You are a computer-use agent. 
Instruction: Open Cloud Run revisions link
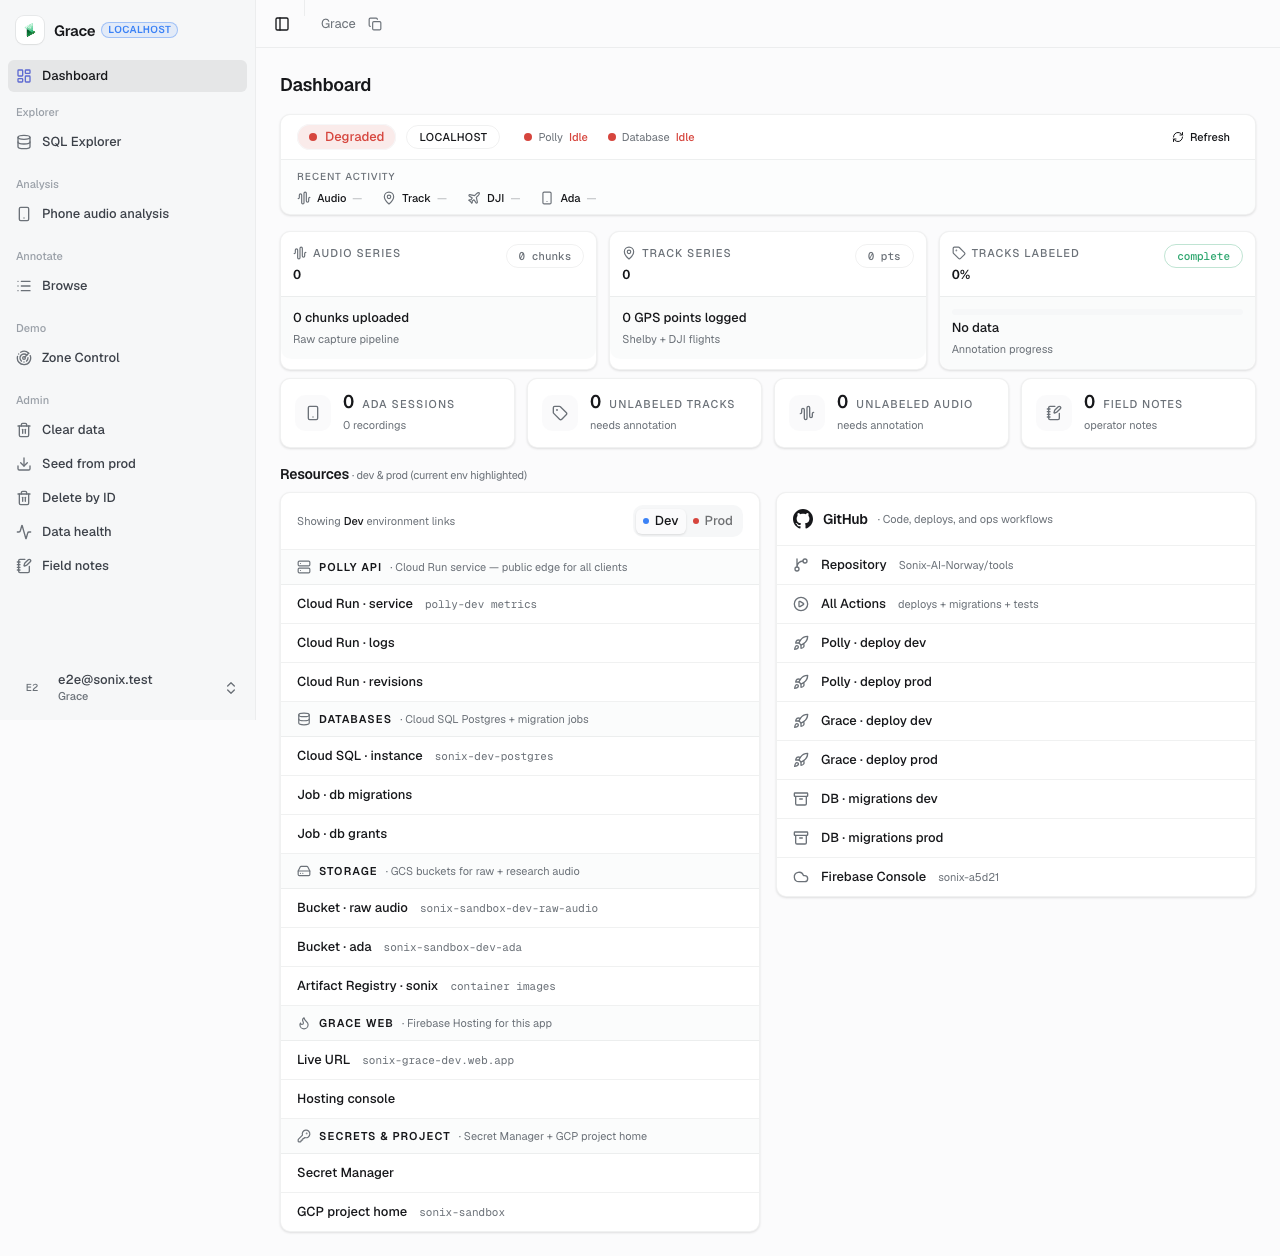pos(520,682)
